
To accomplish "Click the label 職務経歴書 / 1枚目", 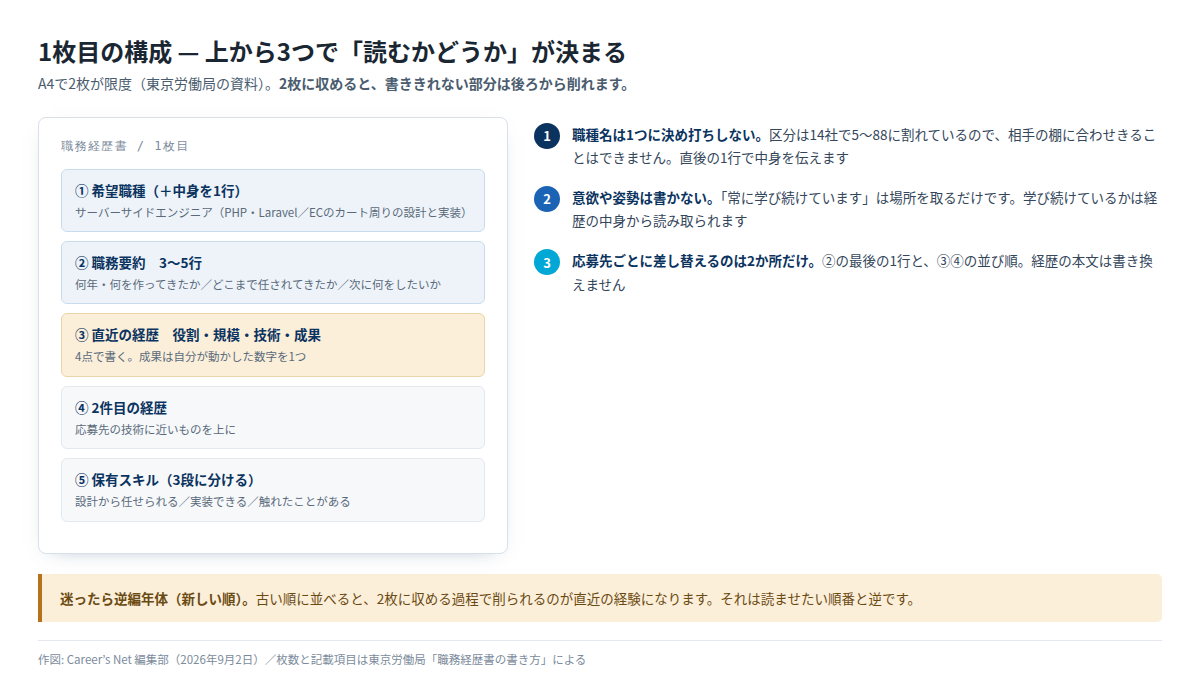I will [x=125, y=146].
